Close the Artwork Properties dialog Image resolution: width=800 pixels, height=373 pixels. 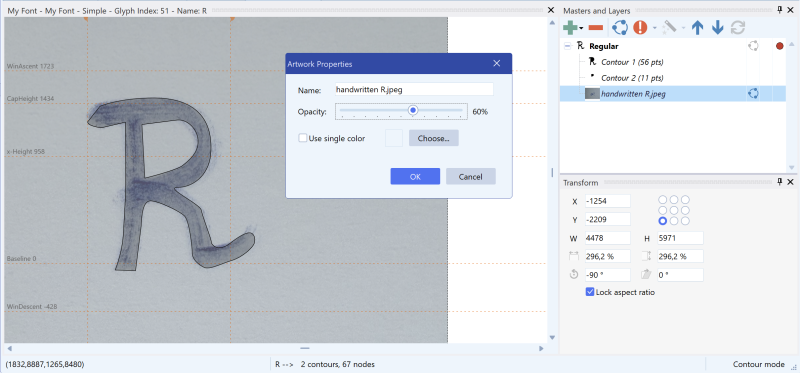496,64
